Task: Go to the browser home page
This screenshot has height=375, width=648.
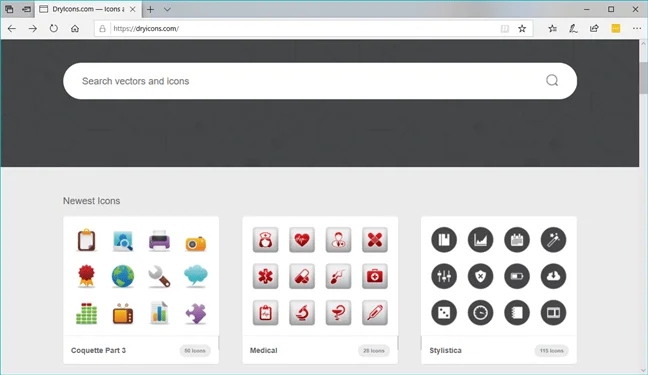Action: 75,29
